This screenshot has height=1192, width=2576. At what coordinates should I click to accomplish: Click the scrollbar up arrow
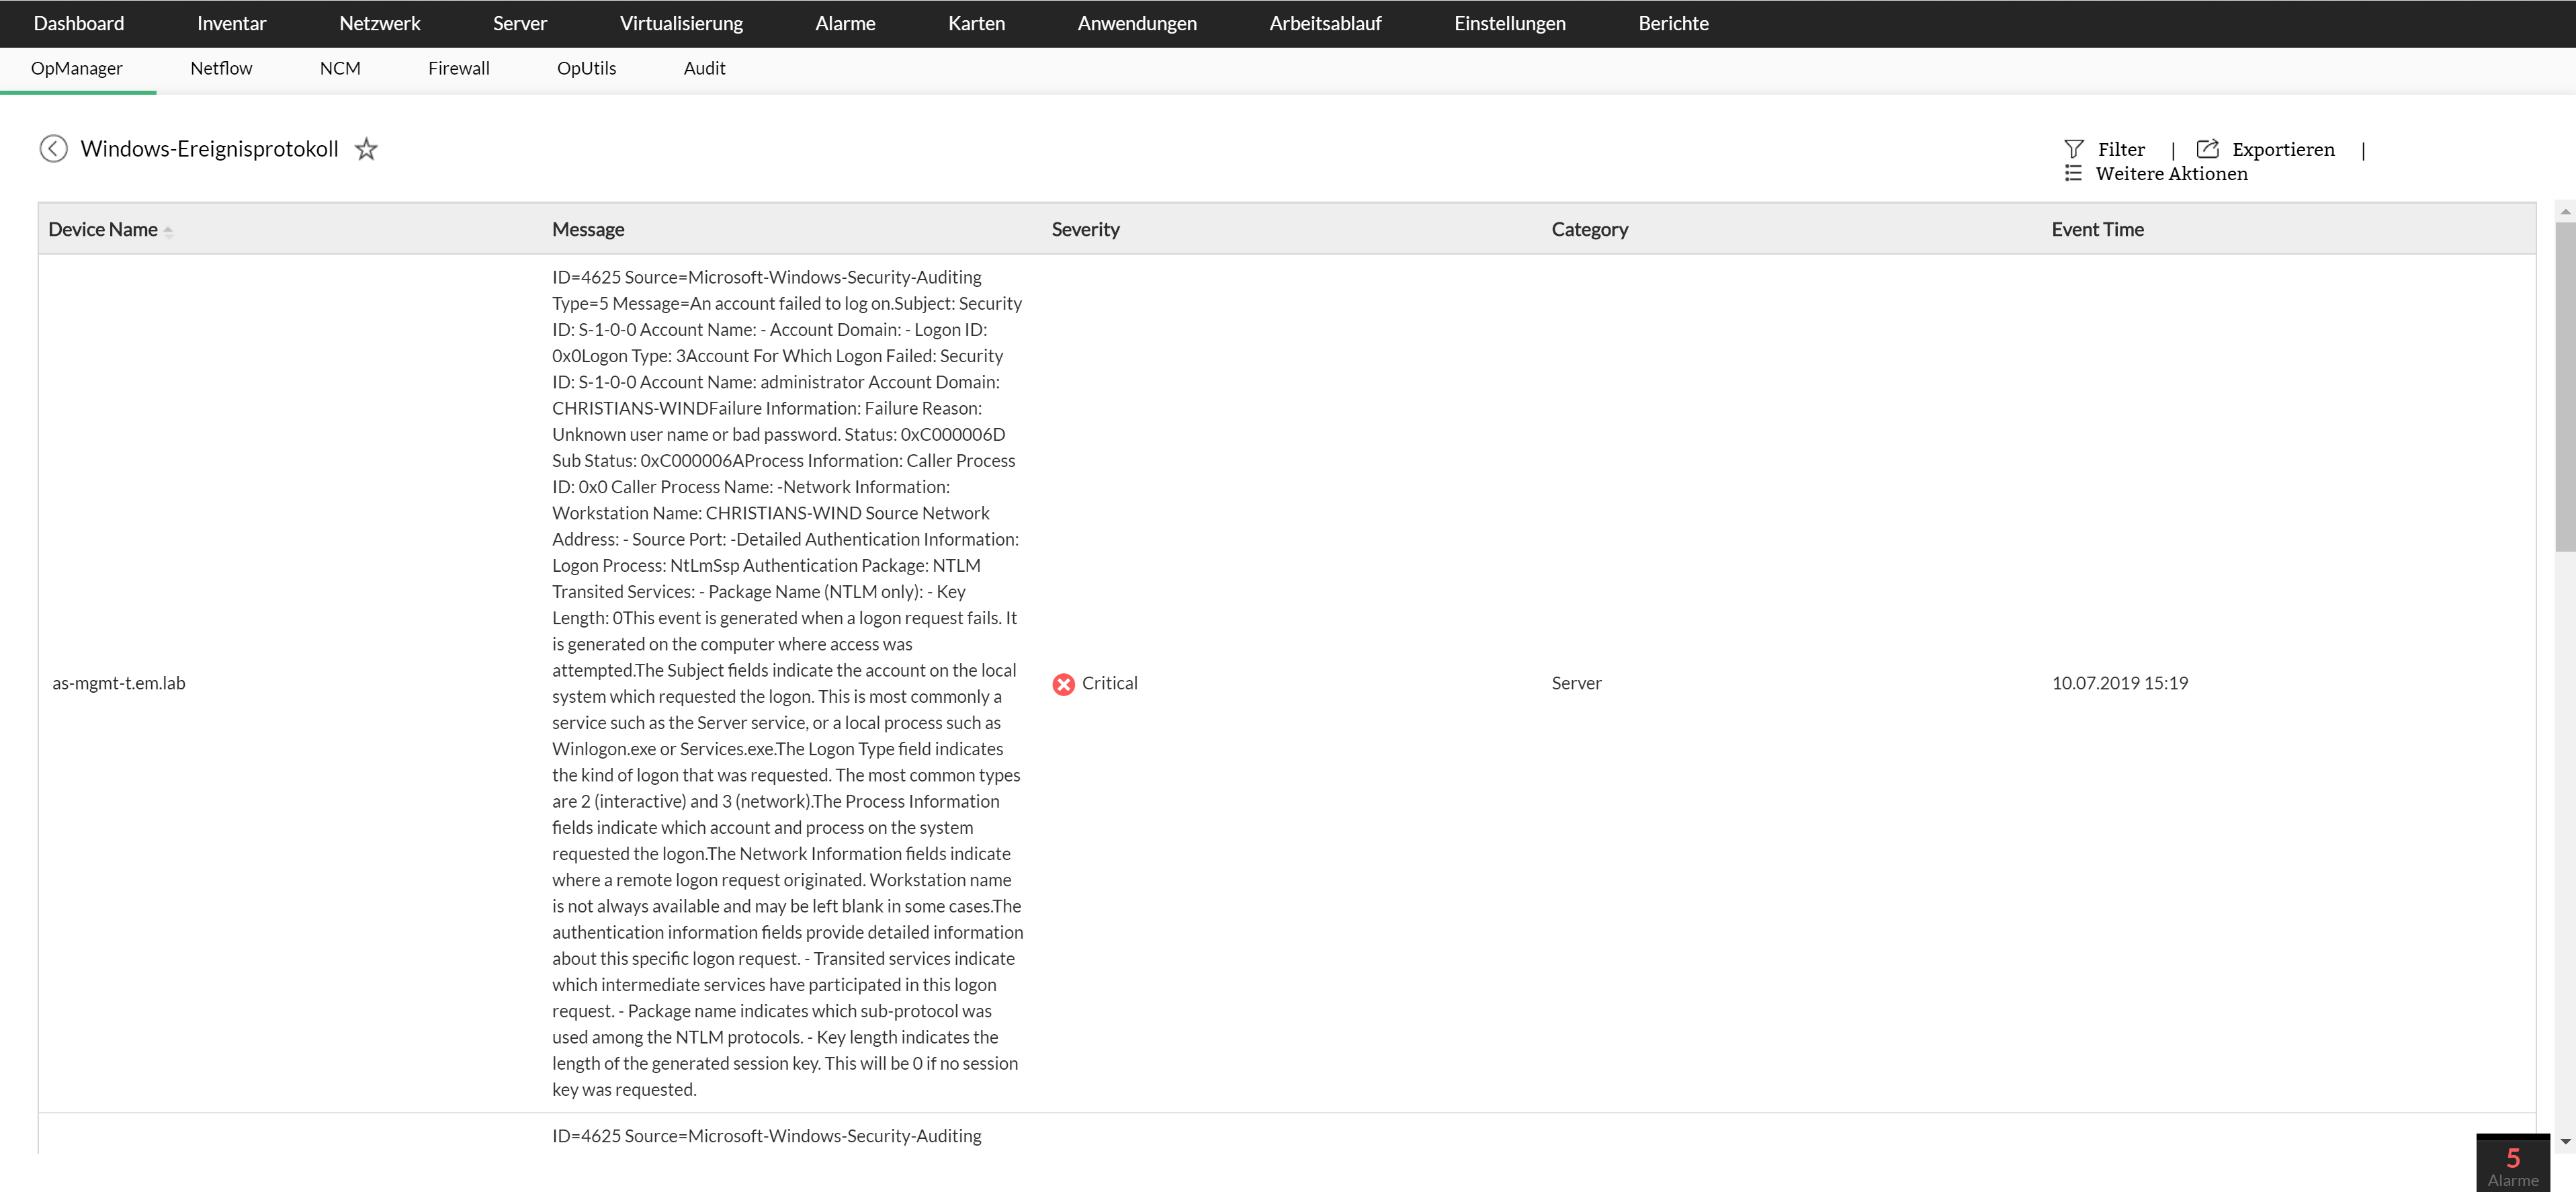2565,212
